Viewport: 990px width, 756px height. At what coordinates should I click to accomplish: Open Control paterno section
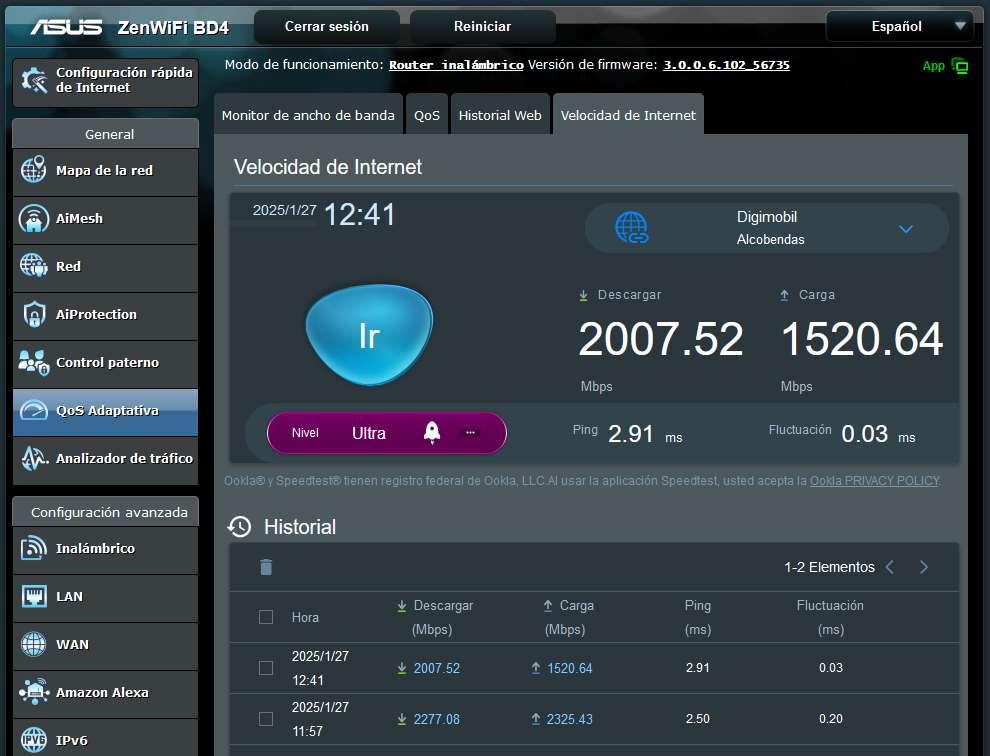tap(105, 363)
